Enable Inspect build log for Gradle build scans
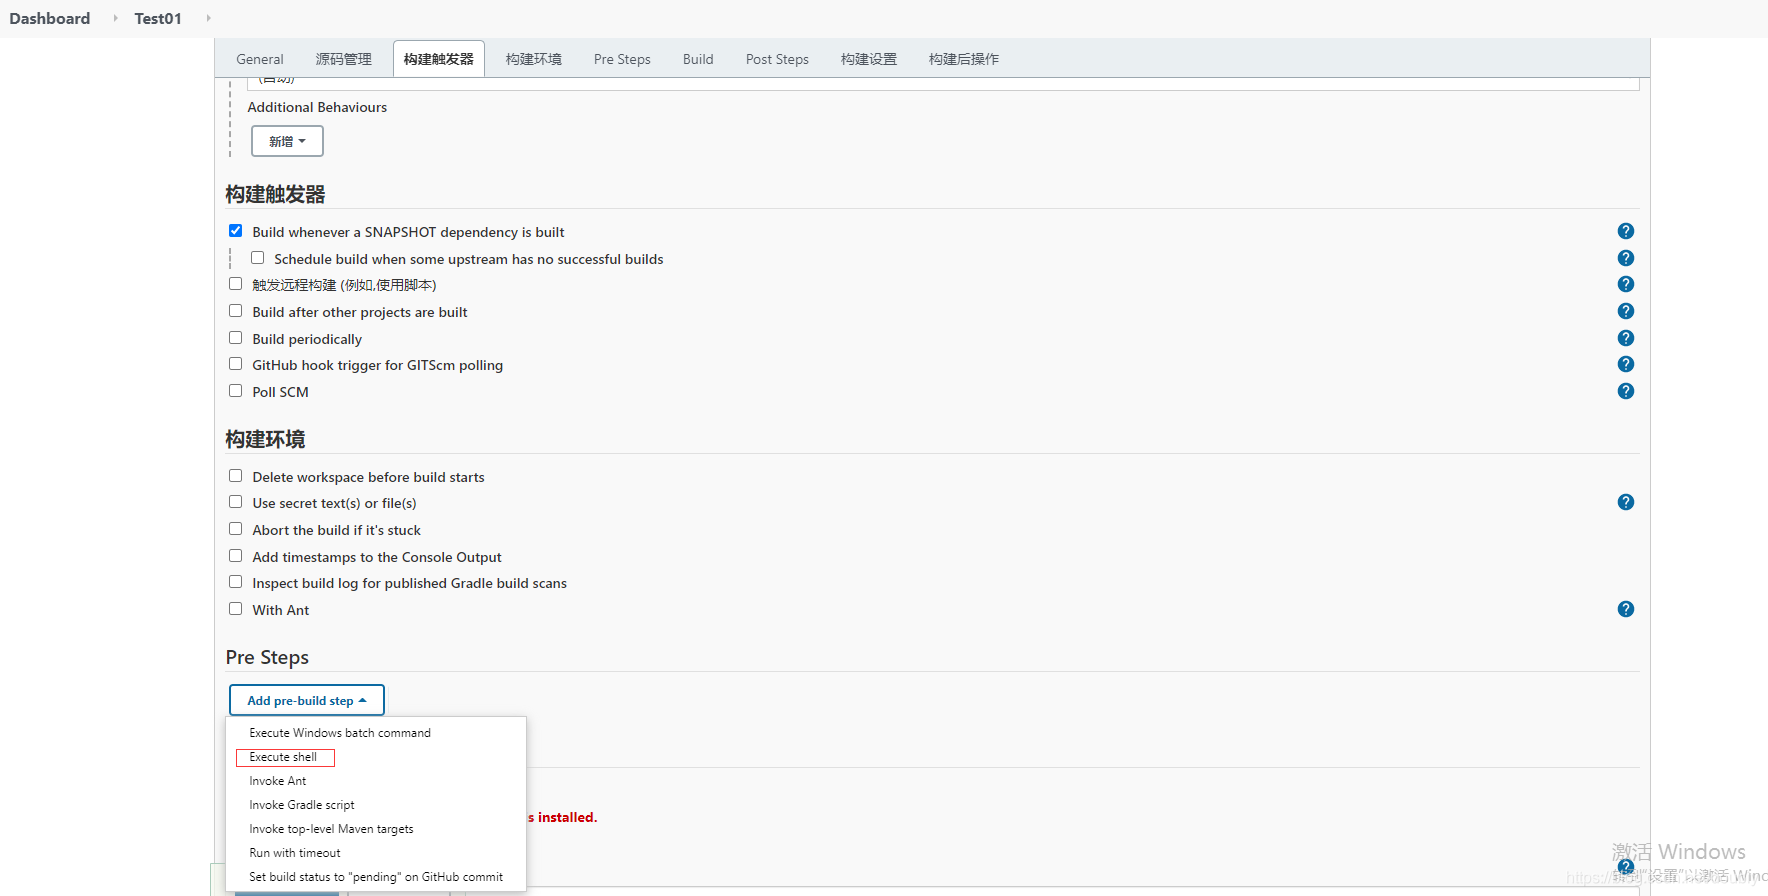The height and width of the screenshot is (896, 1768). (x=236, y=582)
